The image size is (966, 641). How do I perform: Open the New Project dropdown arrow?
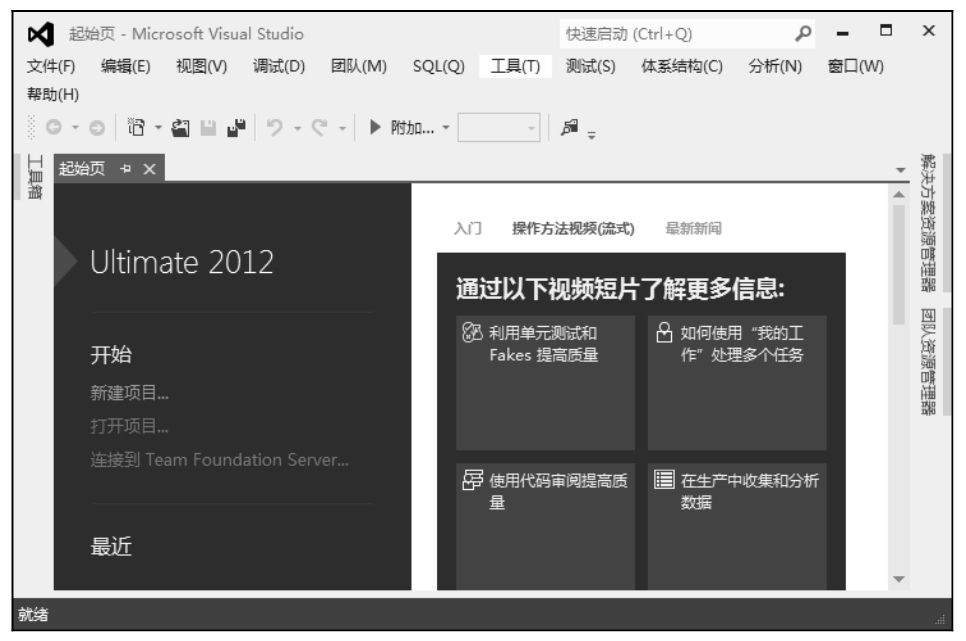(158, 128)
